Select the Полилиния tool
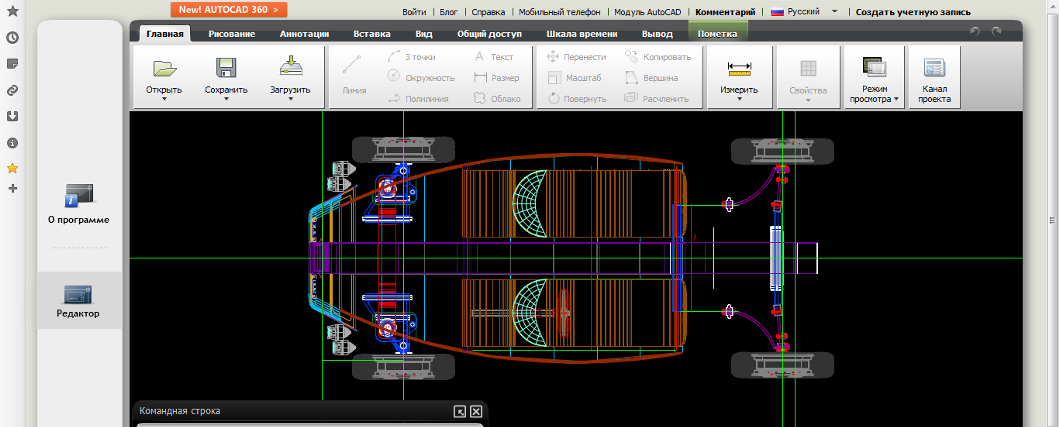The image size is (1059, 427). tap(417, 99)
